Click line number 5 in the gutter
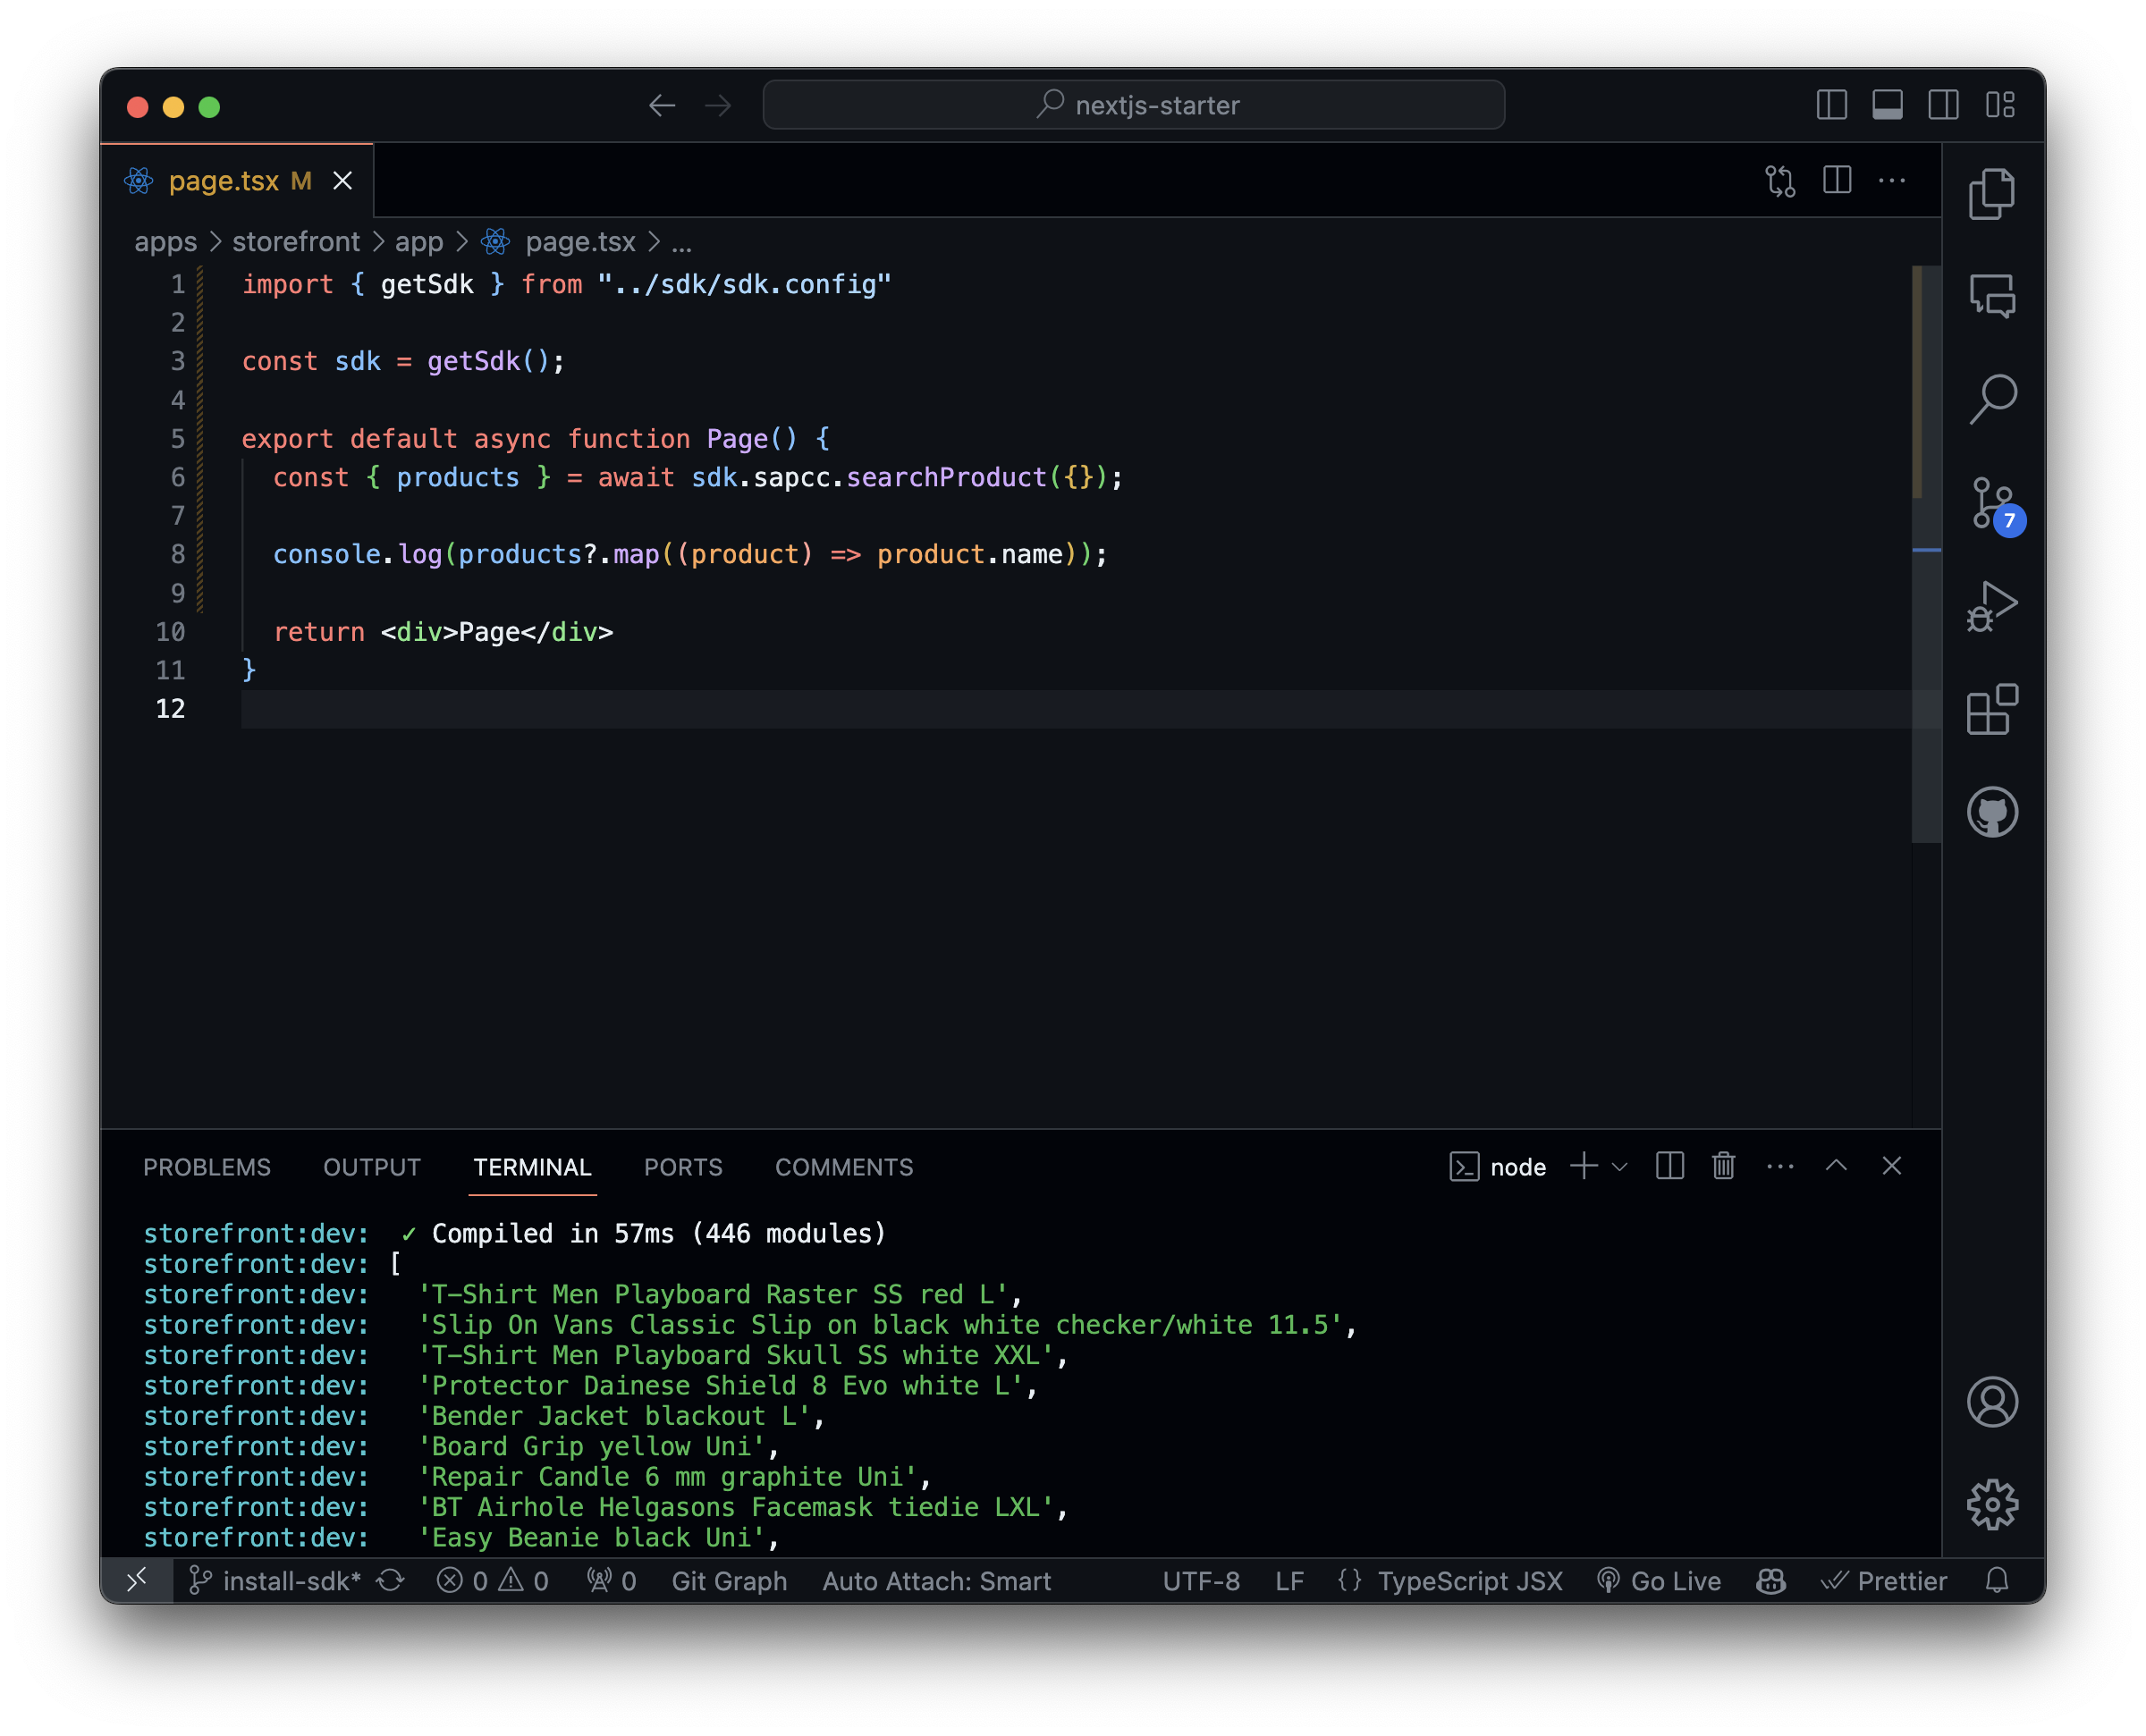This screenshot has width=2146, height=1736. (x=177, y=439)
